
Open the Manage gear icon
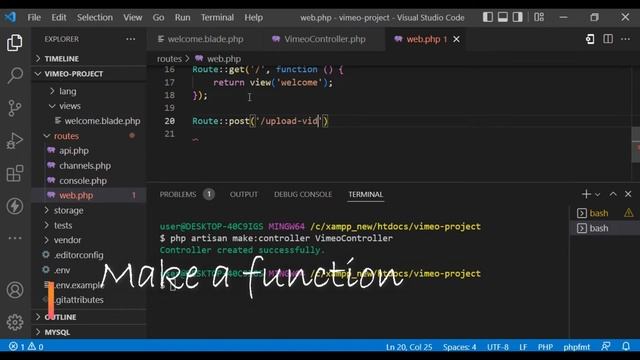15,322
